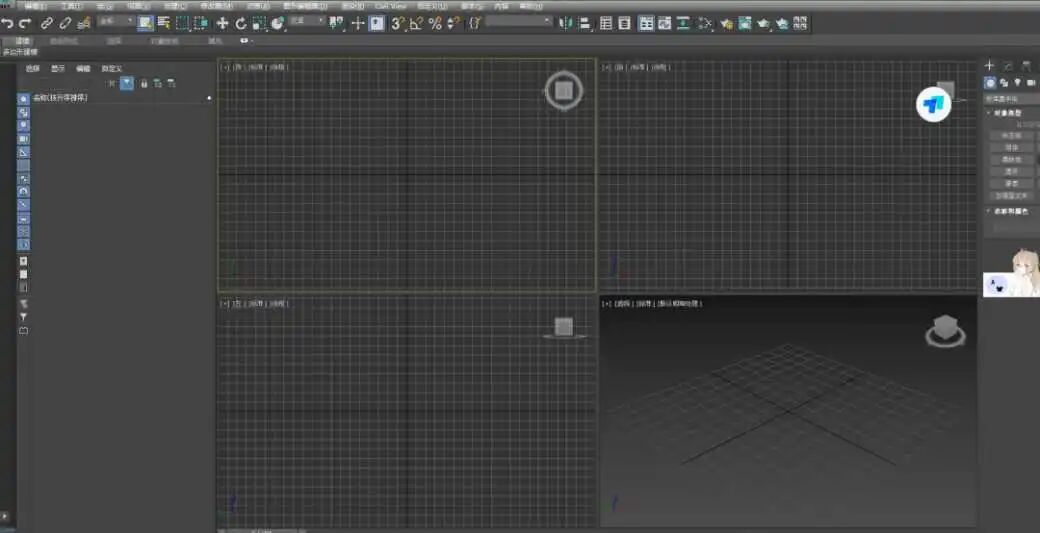This screenshot has width=1040, height=533.
Task: Toggle the Spinner Snap button
Action: pos(453,24)
